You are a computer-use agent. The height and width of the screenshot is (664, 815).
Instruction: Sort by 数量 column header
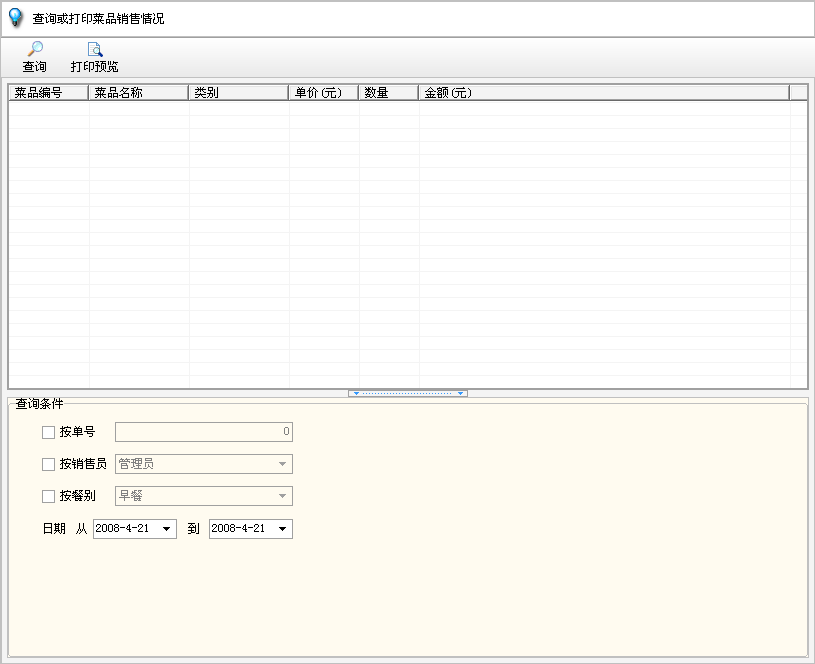point(388,93)
